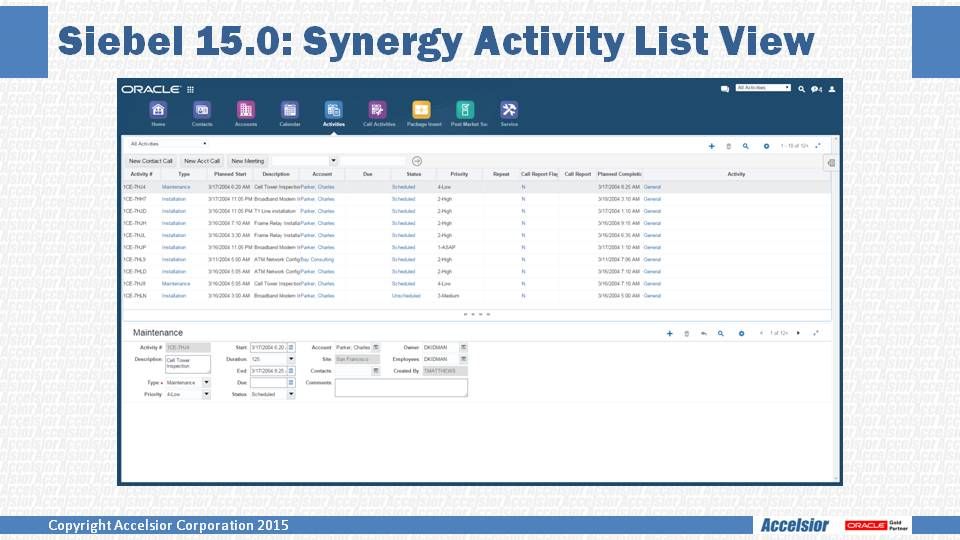This screenshot has height=540, width=960.
Task: Expand the Priority dropdown in the form
Action: [x=206, y=395]
